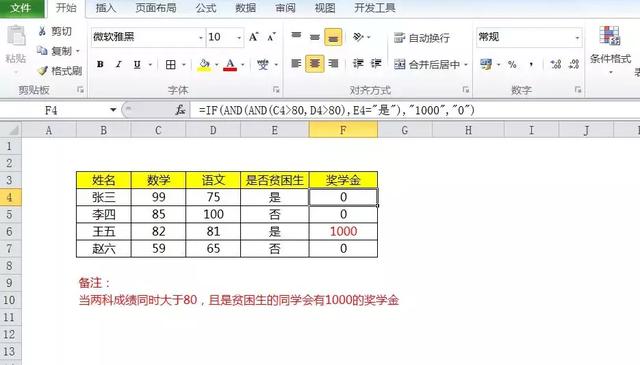Toggle Italic formatting
This screenshot has height=365, width=640.
point(118,64)
